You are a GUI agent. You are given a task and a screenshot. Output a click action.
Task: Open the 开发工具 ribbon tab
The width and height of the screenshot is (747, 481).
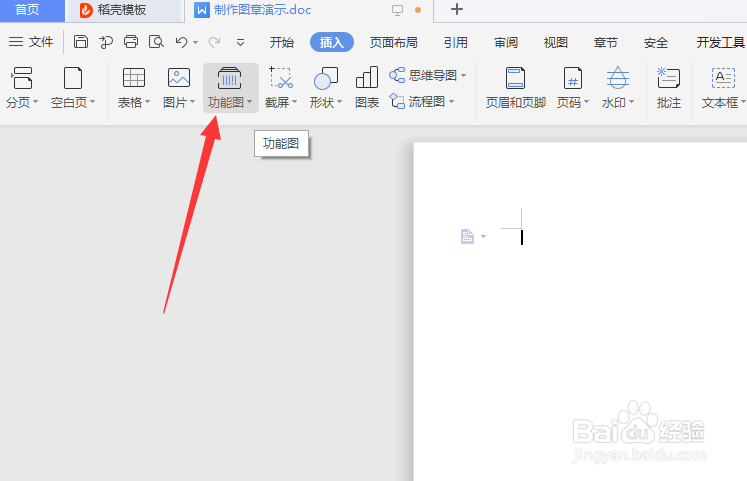click(x=720, y=42)
